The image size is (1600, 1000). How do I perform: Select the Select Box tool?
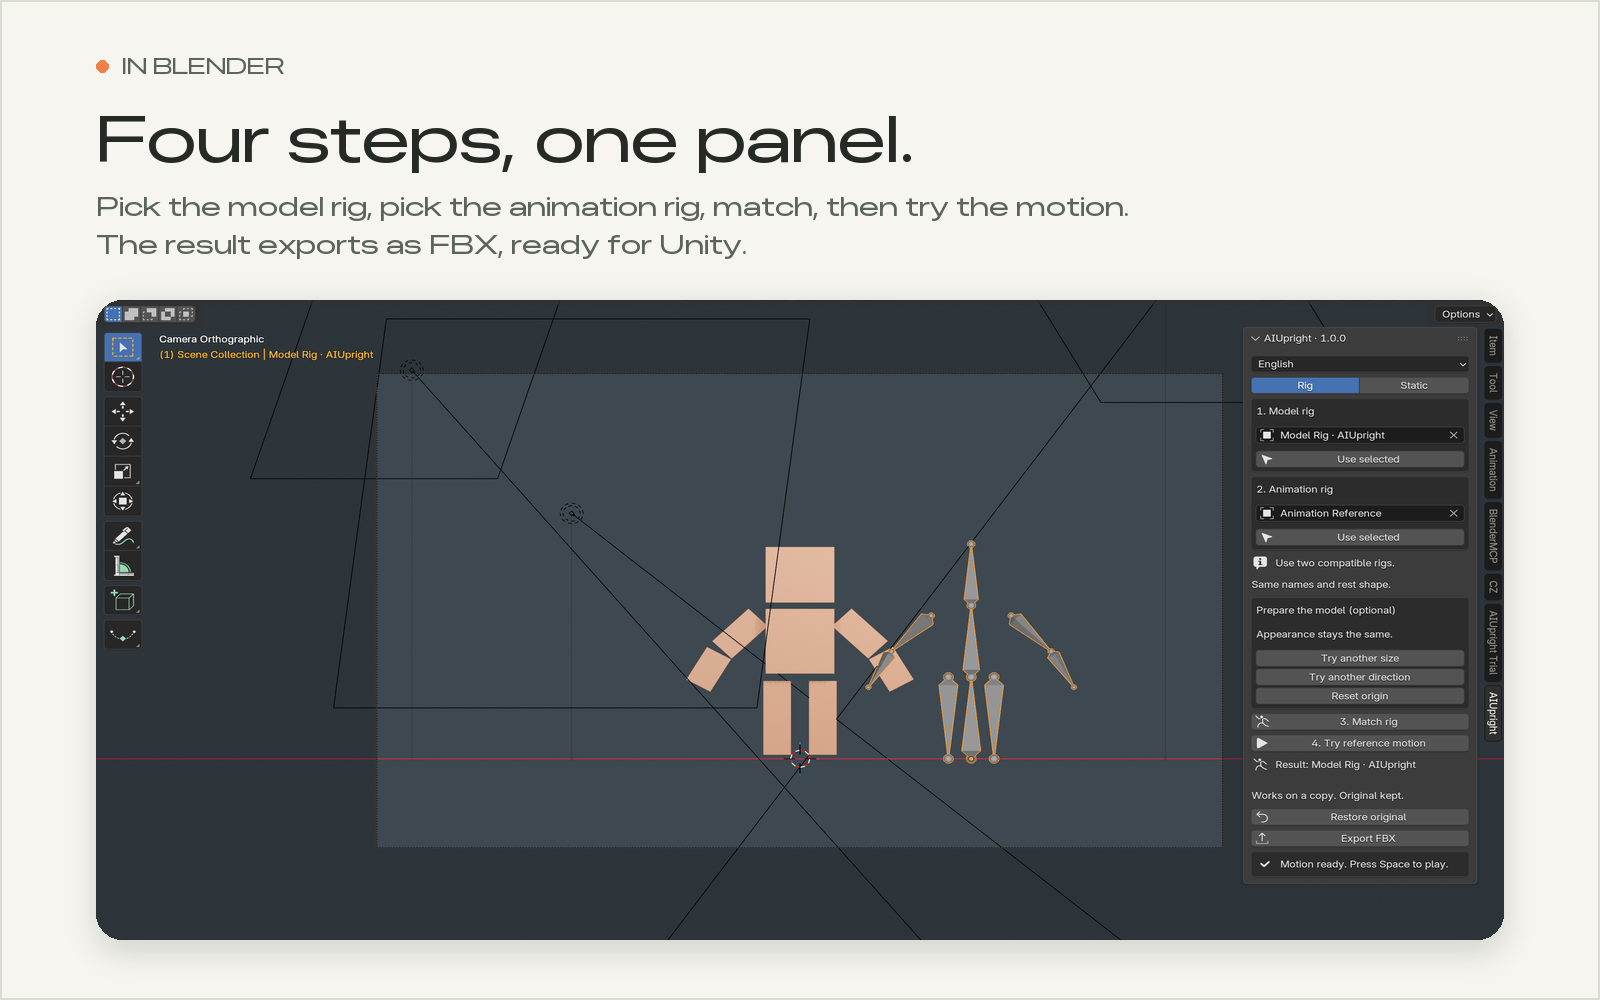[x=123, y=347]
